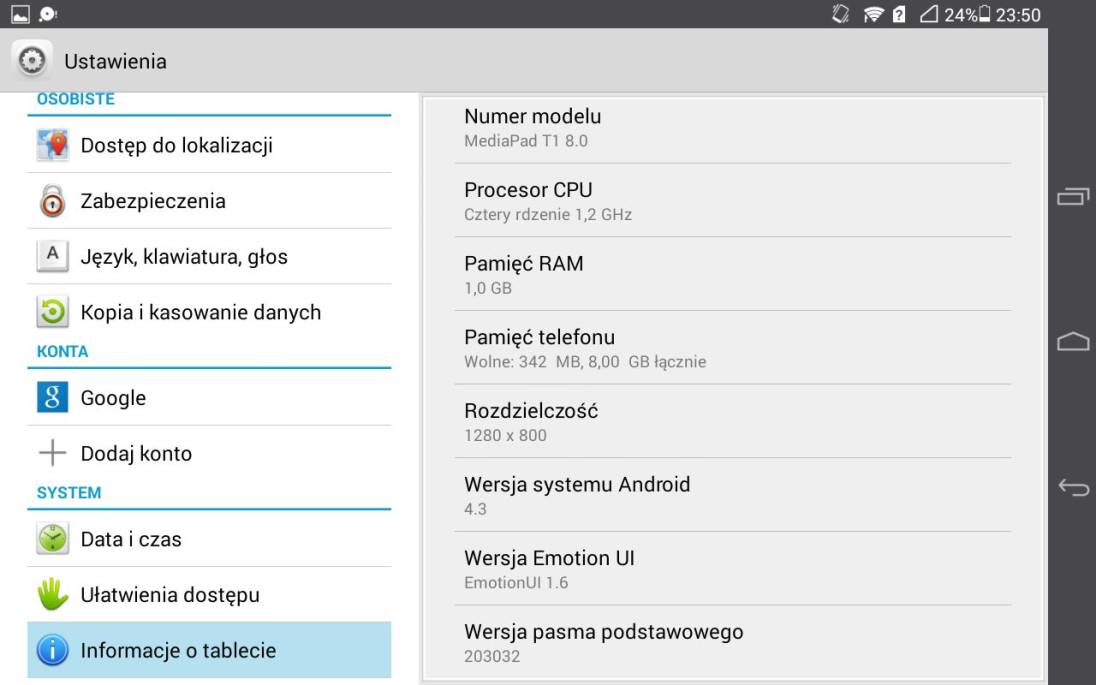The image size is (1096, 685).
Task: Tap the Pamięć telefonu row
Action: pos(733,347)
